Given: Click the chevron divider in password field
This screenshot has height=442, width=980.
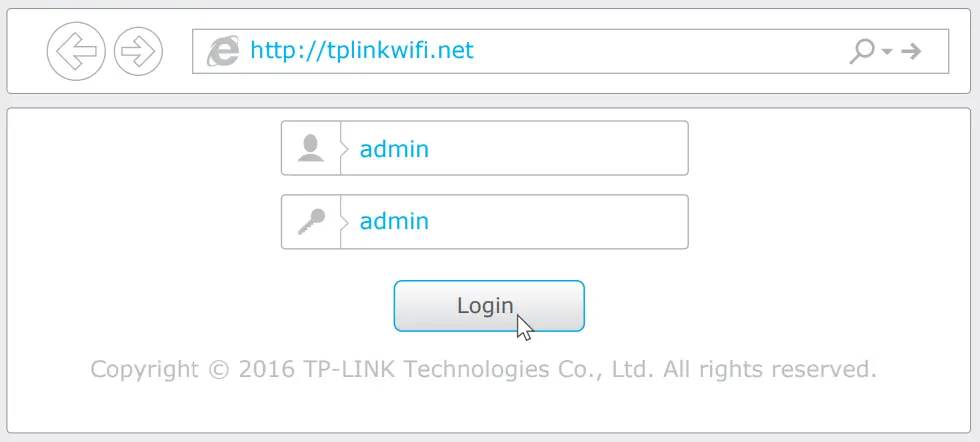Looking at the screenshot, I should tap(343, 222).
